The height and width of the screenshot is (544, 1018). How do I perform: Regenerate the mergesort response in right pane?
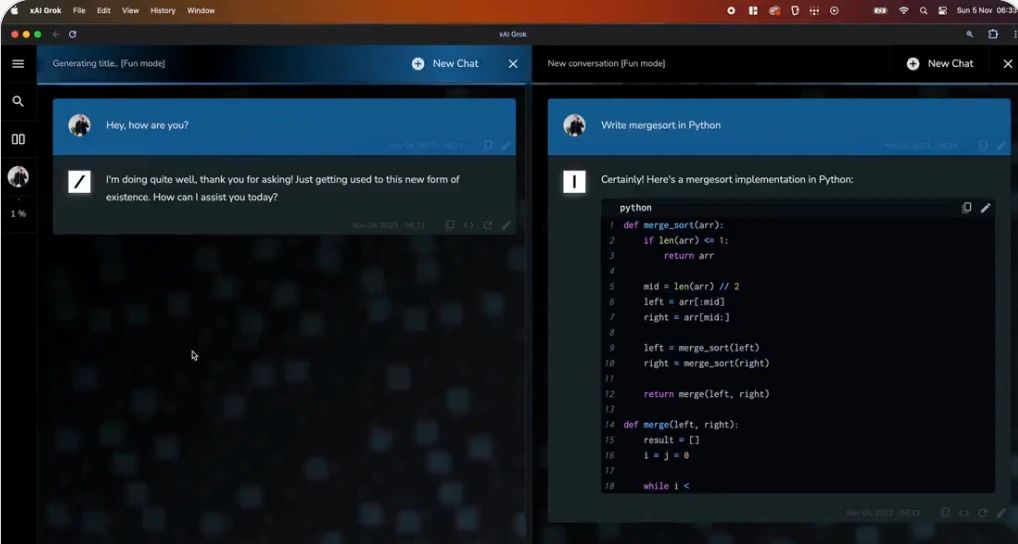[983, 513]
